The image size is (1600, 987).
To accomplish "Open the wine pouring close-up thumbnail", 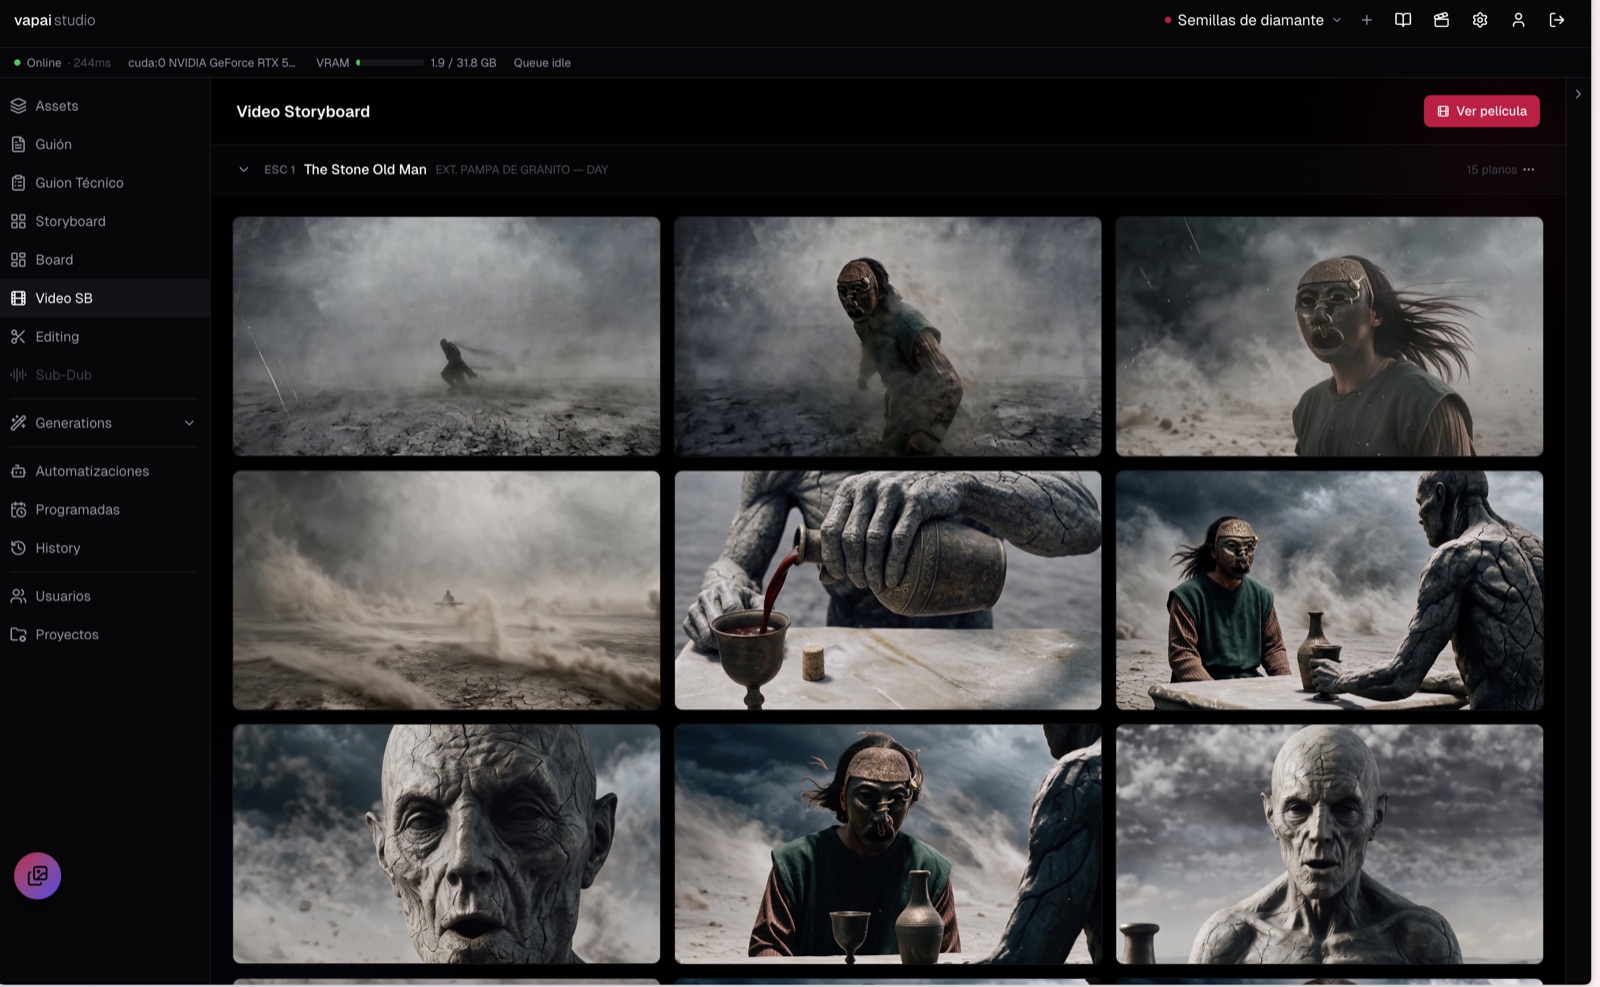I will [888, 590].
